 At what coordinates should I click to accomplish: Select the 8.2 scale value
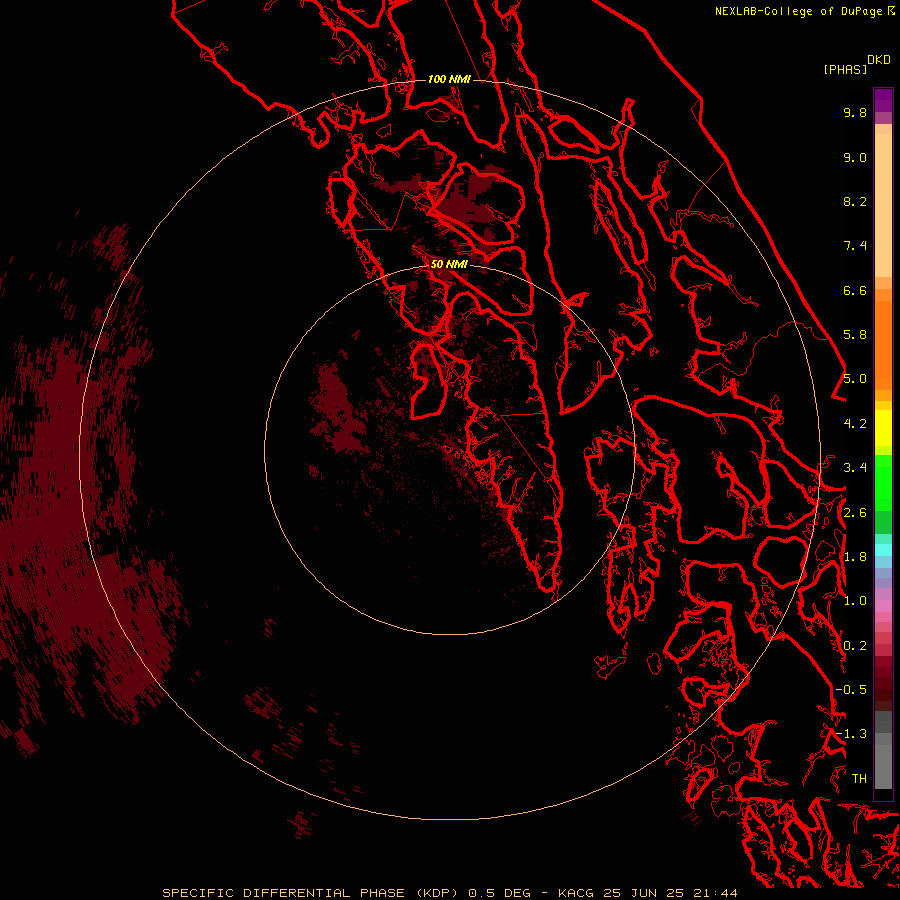[x=855, y=201]
